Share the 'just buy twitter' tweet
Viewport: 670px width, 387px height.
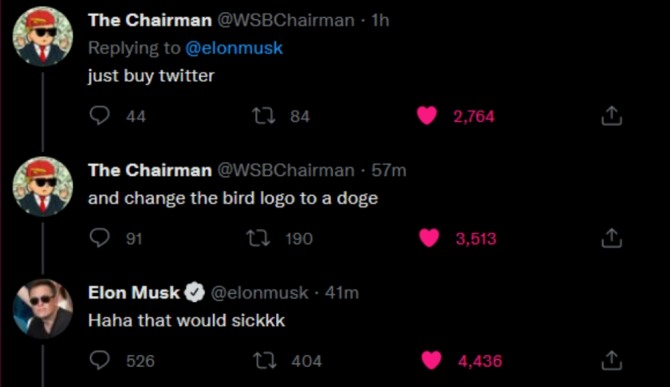[x=611, y=116]
